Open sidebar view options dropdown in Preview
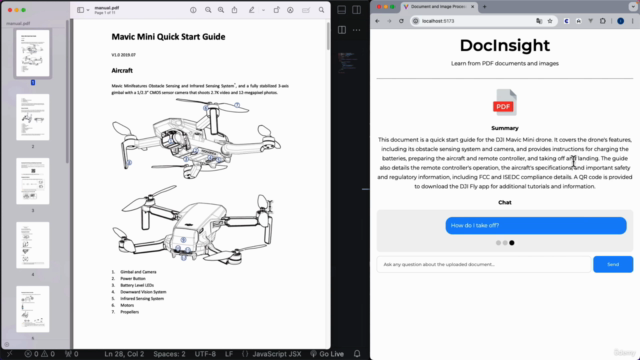The height and width of the screenshot is (360, 640). coord(88,10)
